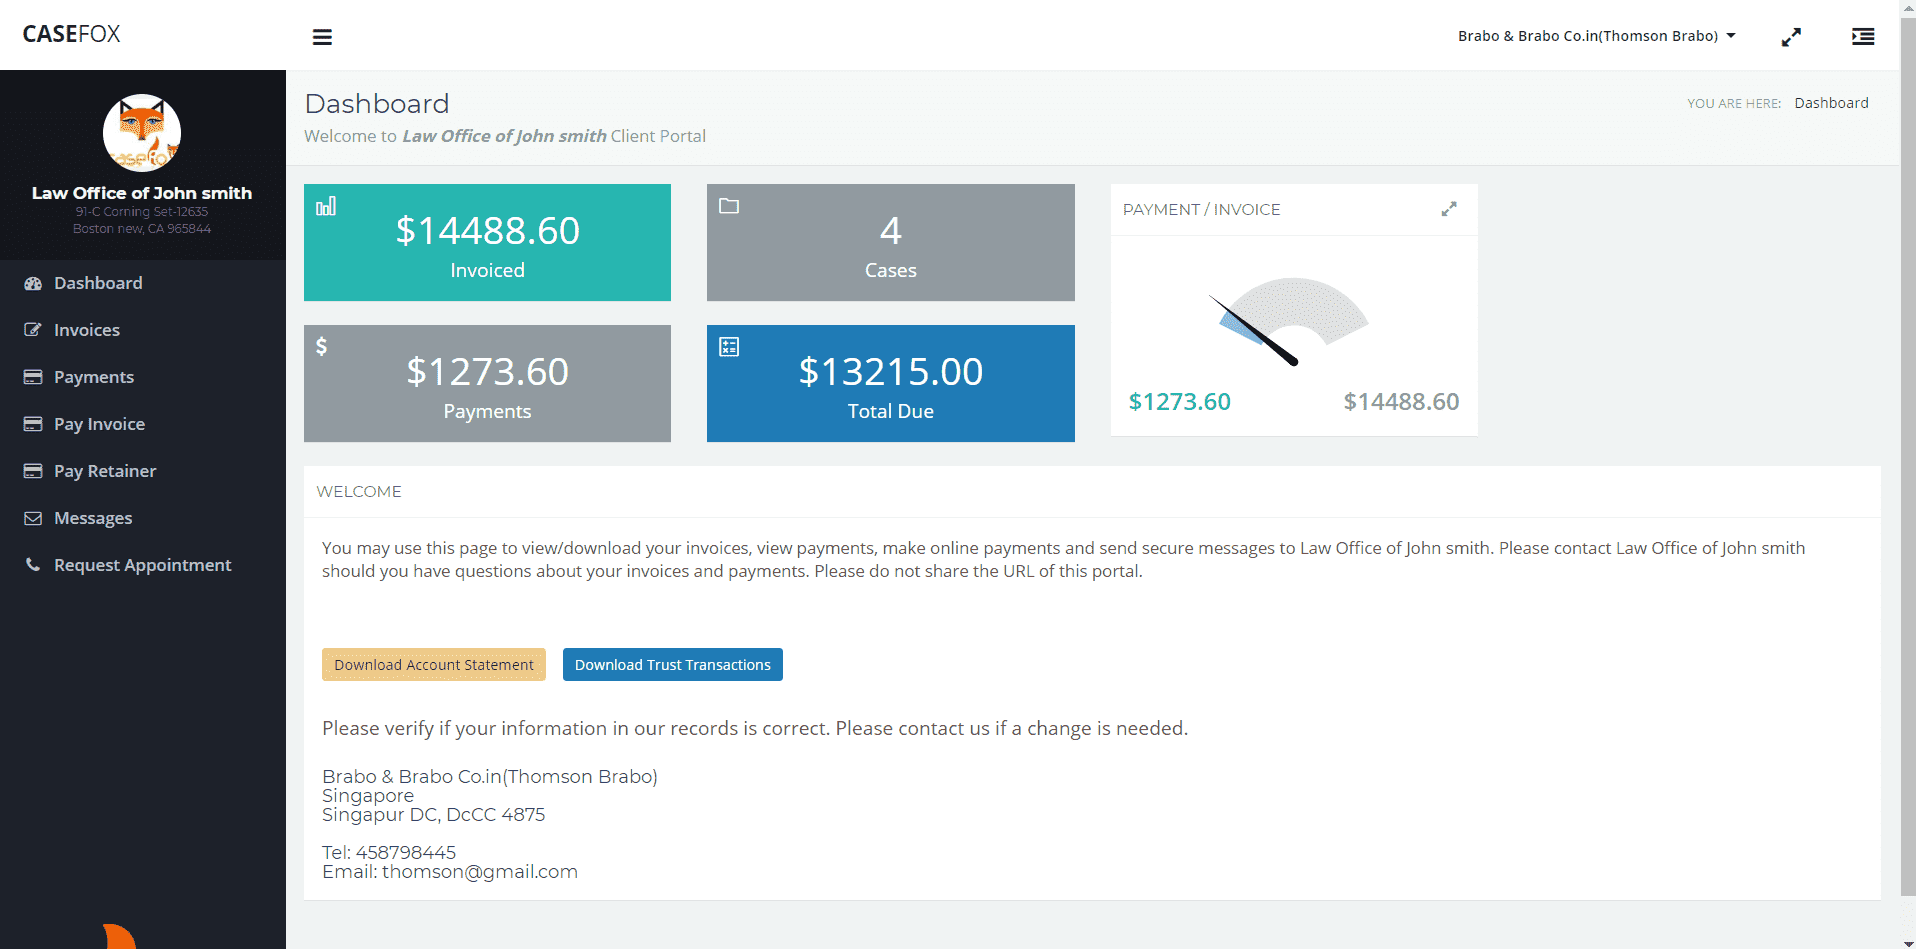Click the Boston new, CA 965844 address text
The height and width of the screenshot is (949, 1916).
pos(142,229)
